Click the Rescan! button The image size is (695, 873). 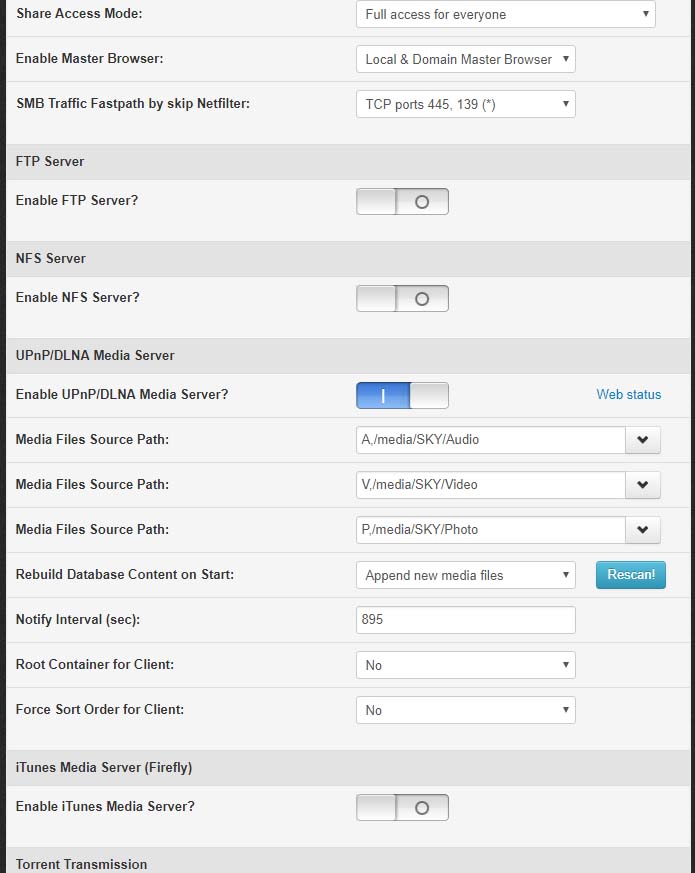[631, 574]
